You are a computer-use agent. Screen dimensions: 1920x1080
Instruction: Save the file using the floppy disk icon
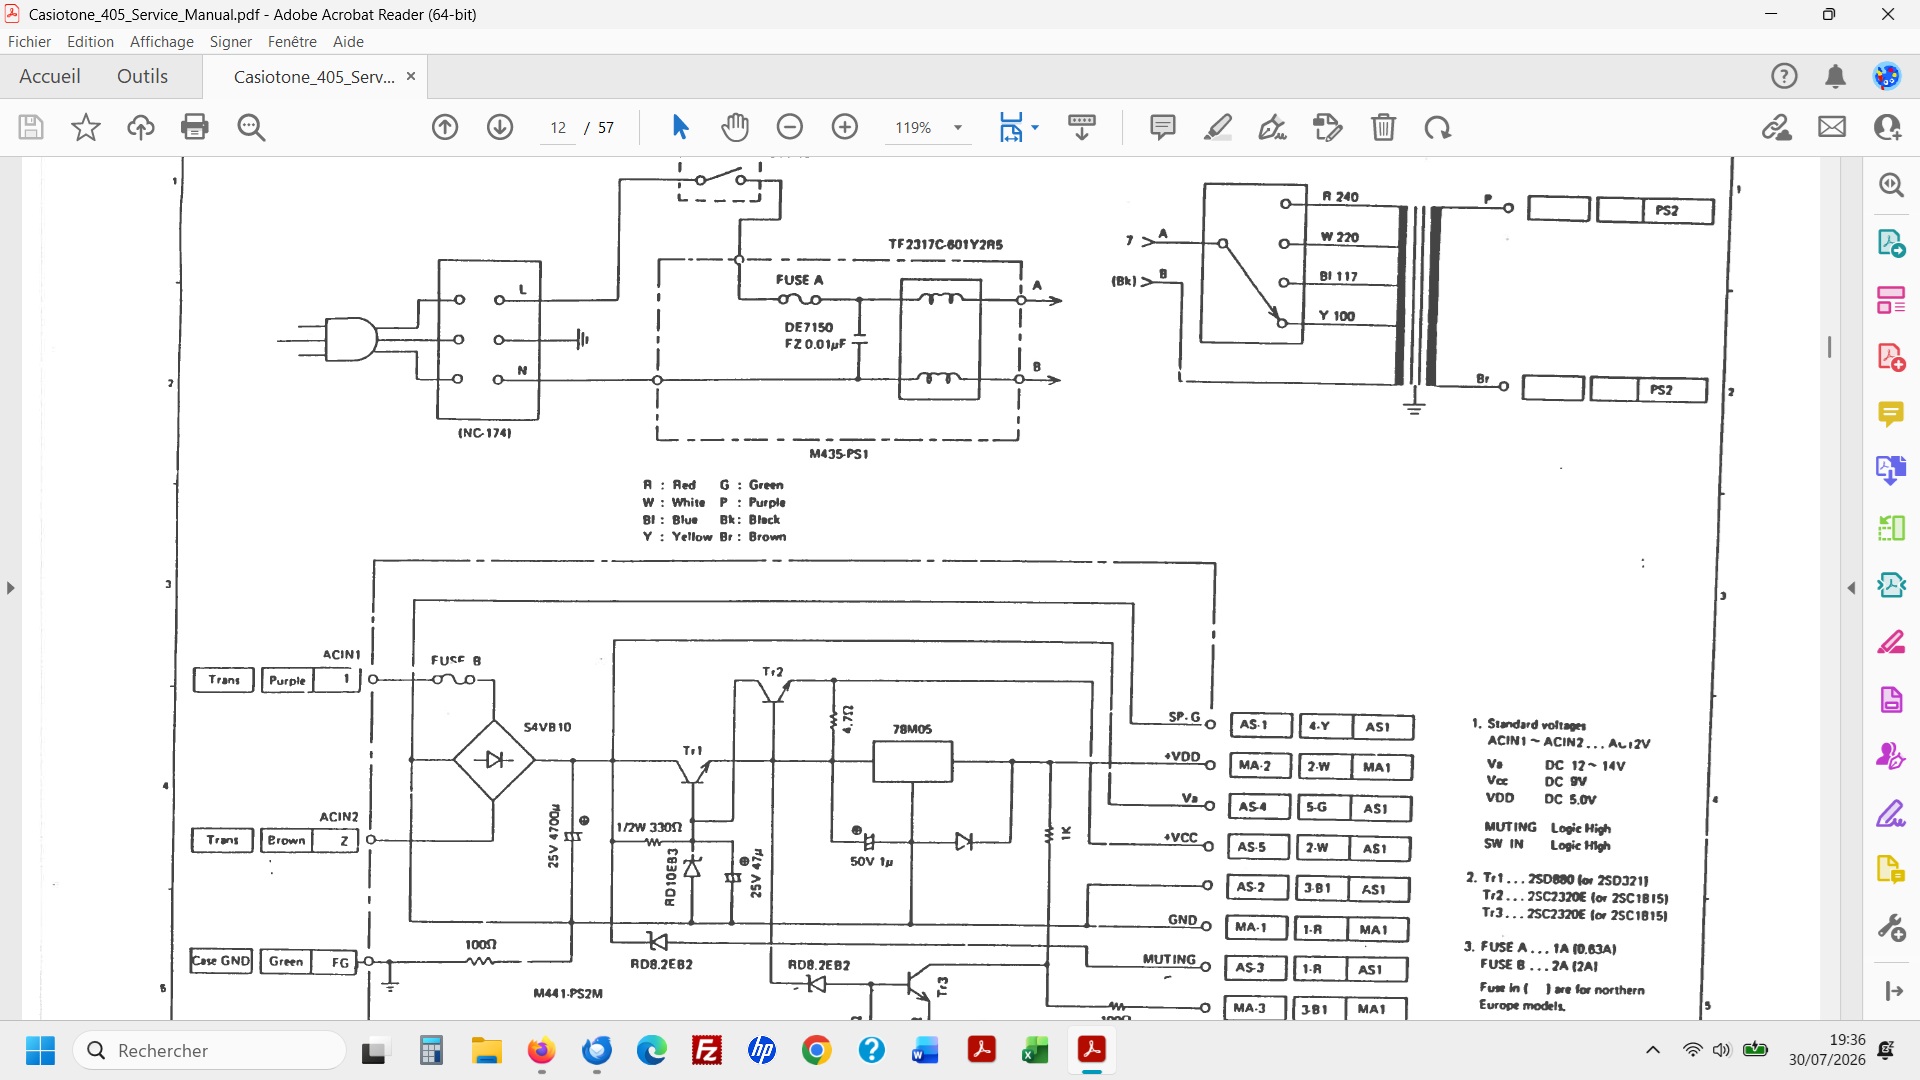(31, 127)
